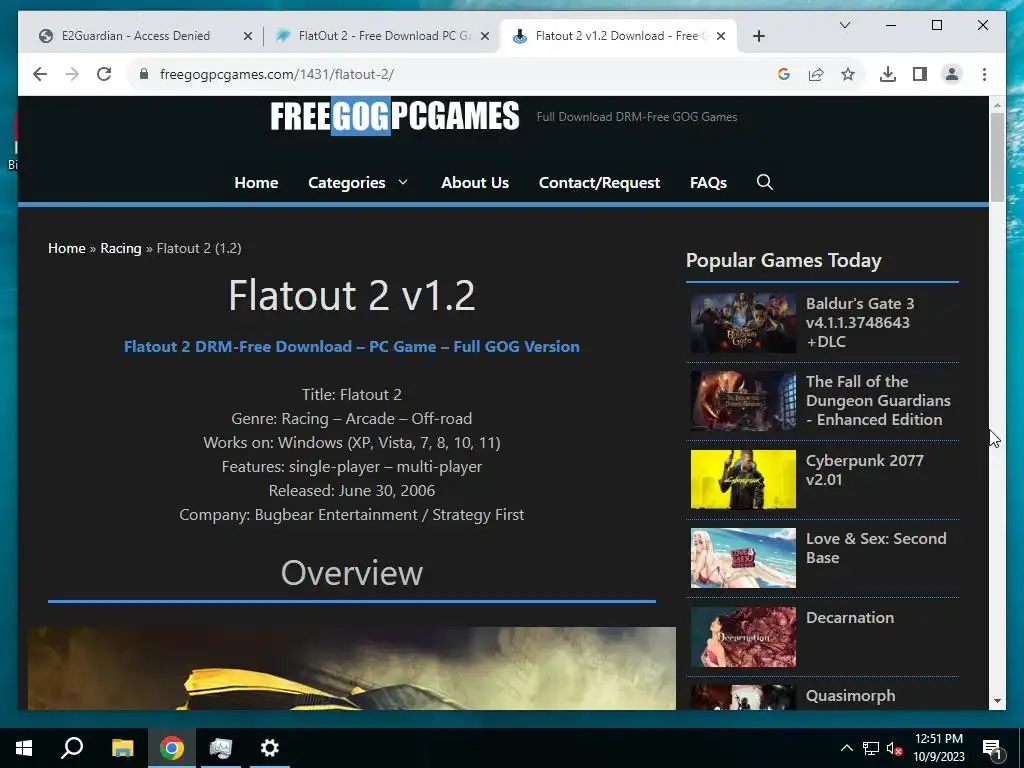The width and height of the screenshot is (1024, 768).
Task: Click the padlock site info icon
Action: click(144, 74)
